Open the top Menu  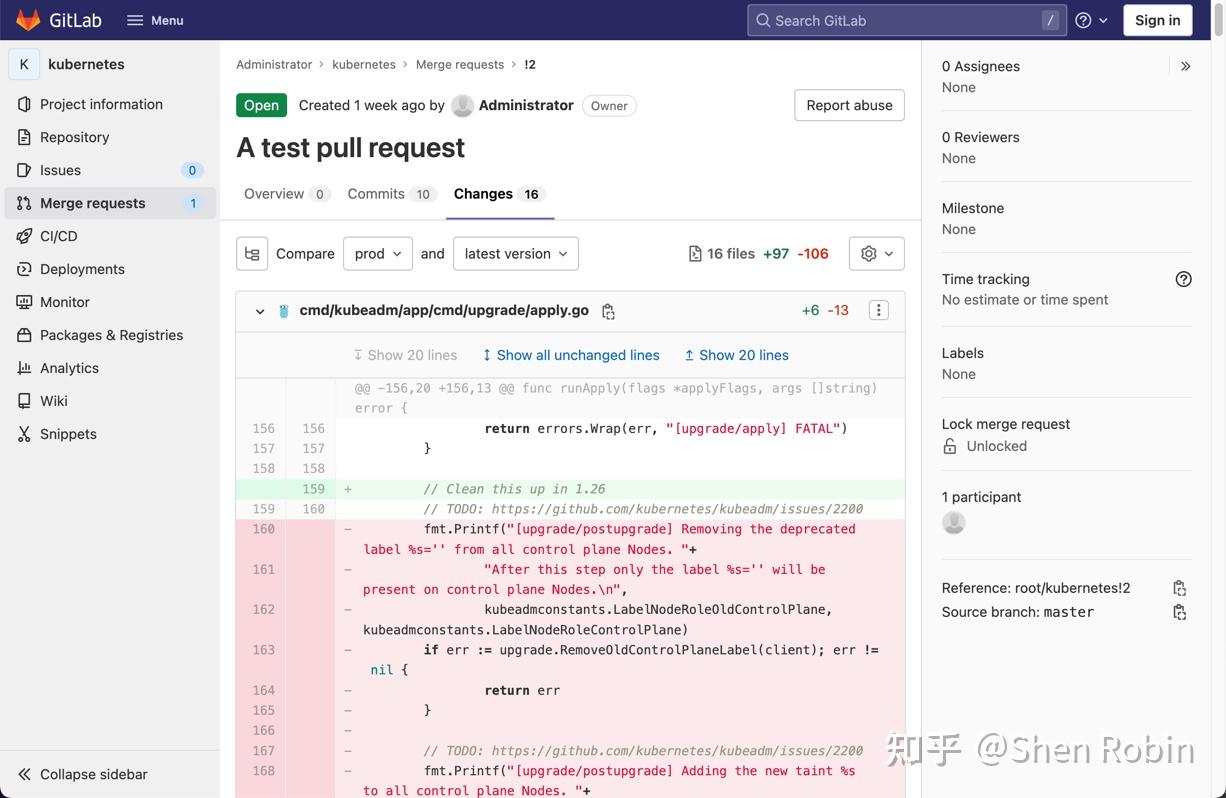(x=154, y=18)
